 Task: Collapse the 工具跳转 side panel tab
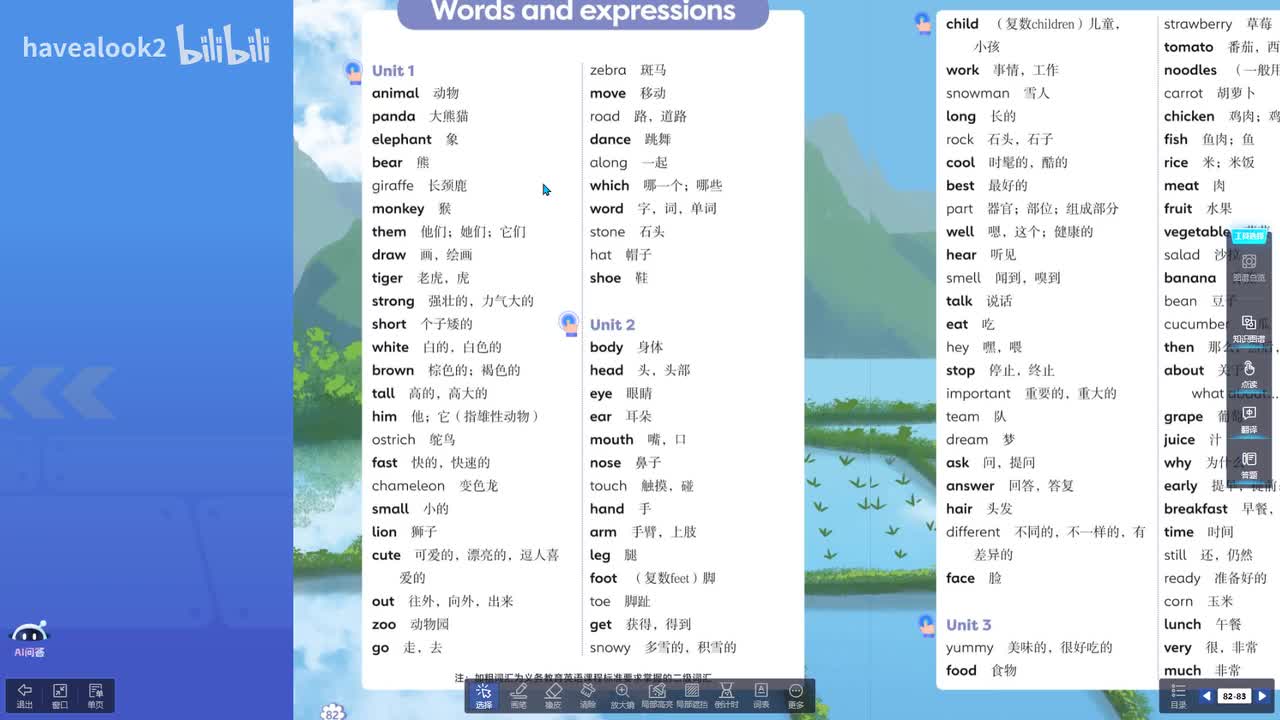1249,237
